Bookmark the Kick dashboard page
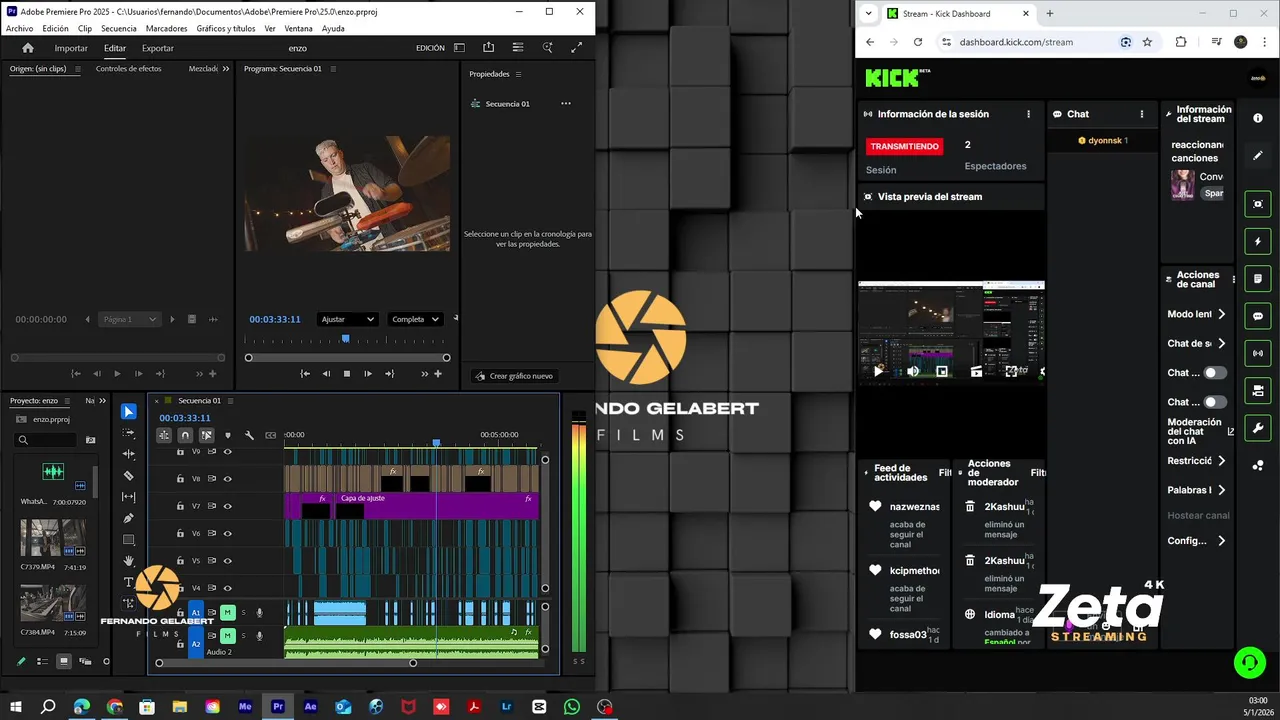1280x720 pixels. click(x=1147, y=42)
